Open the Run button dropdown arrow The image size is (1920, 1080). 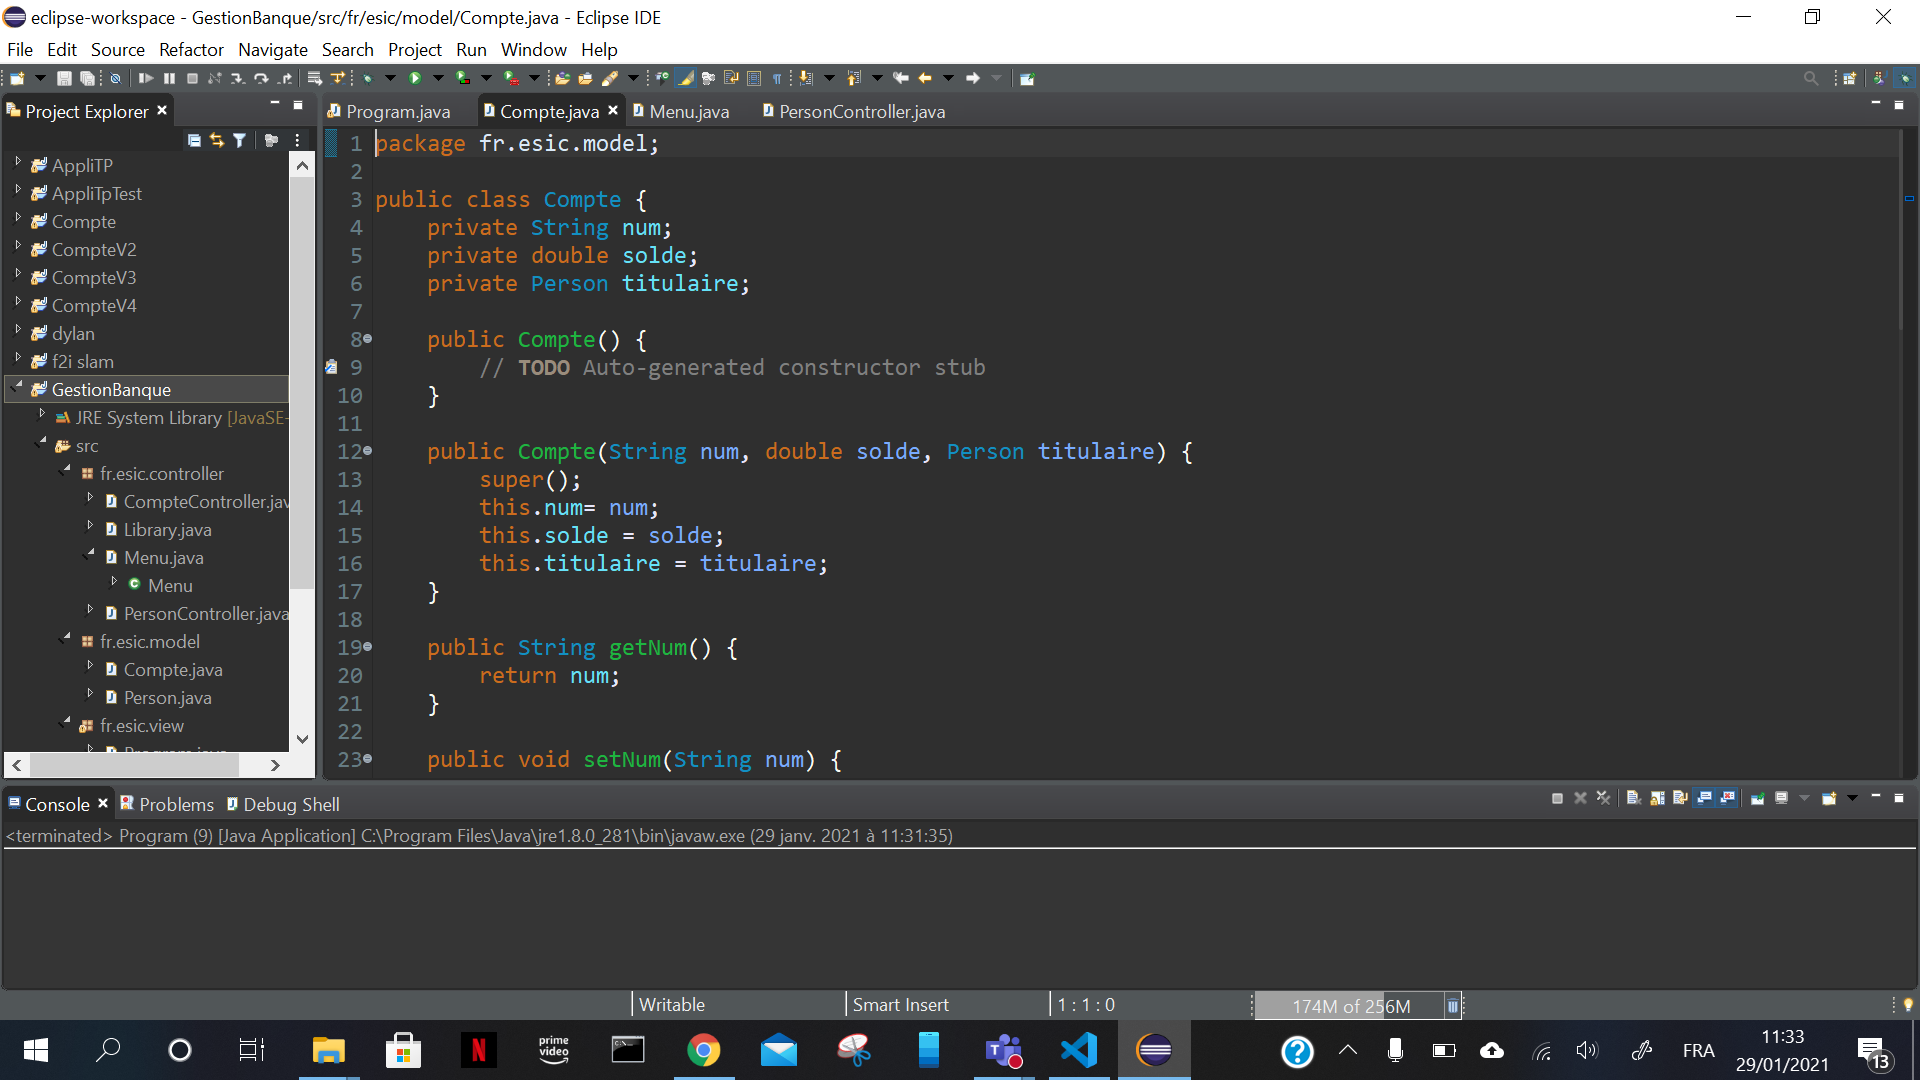[438, 78]
